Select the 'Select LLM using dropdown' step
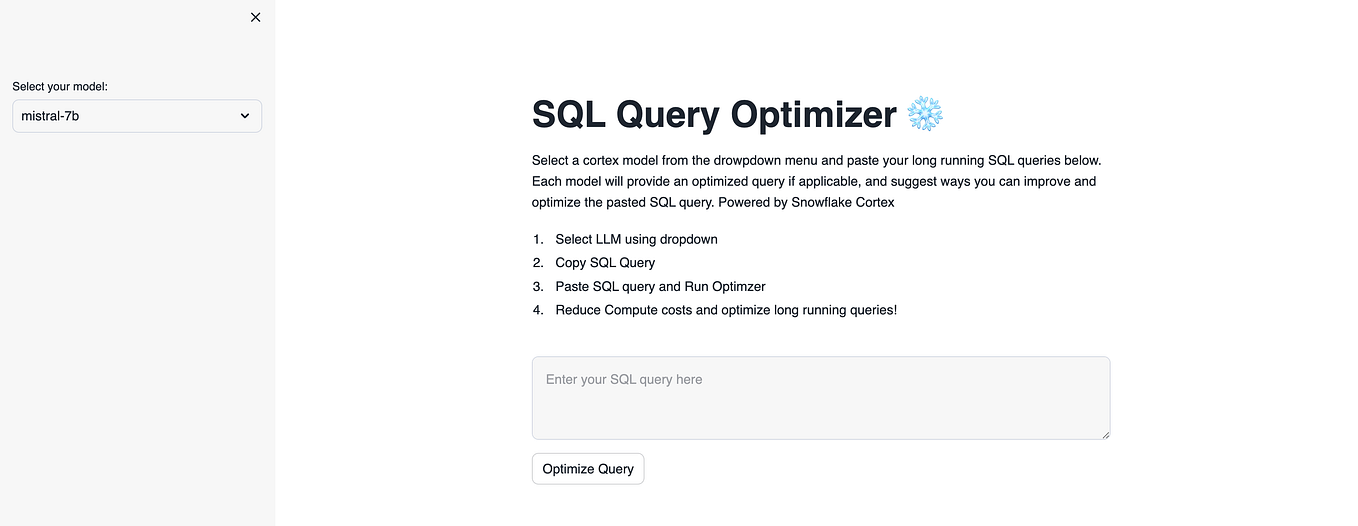This screenshot has height=526, width=1358. point(636,239)
